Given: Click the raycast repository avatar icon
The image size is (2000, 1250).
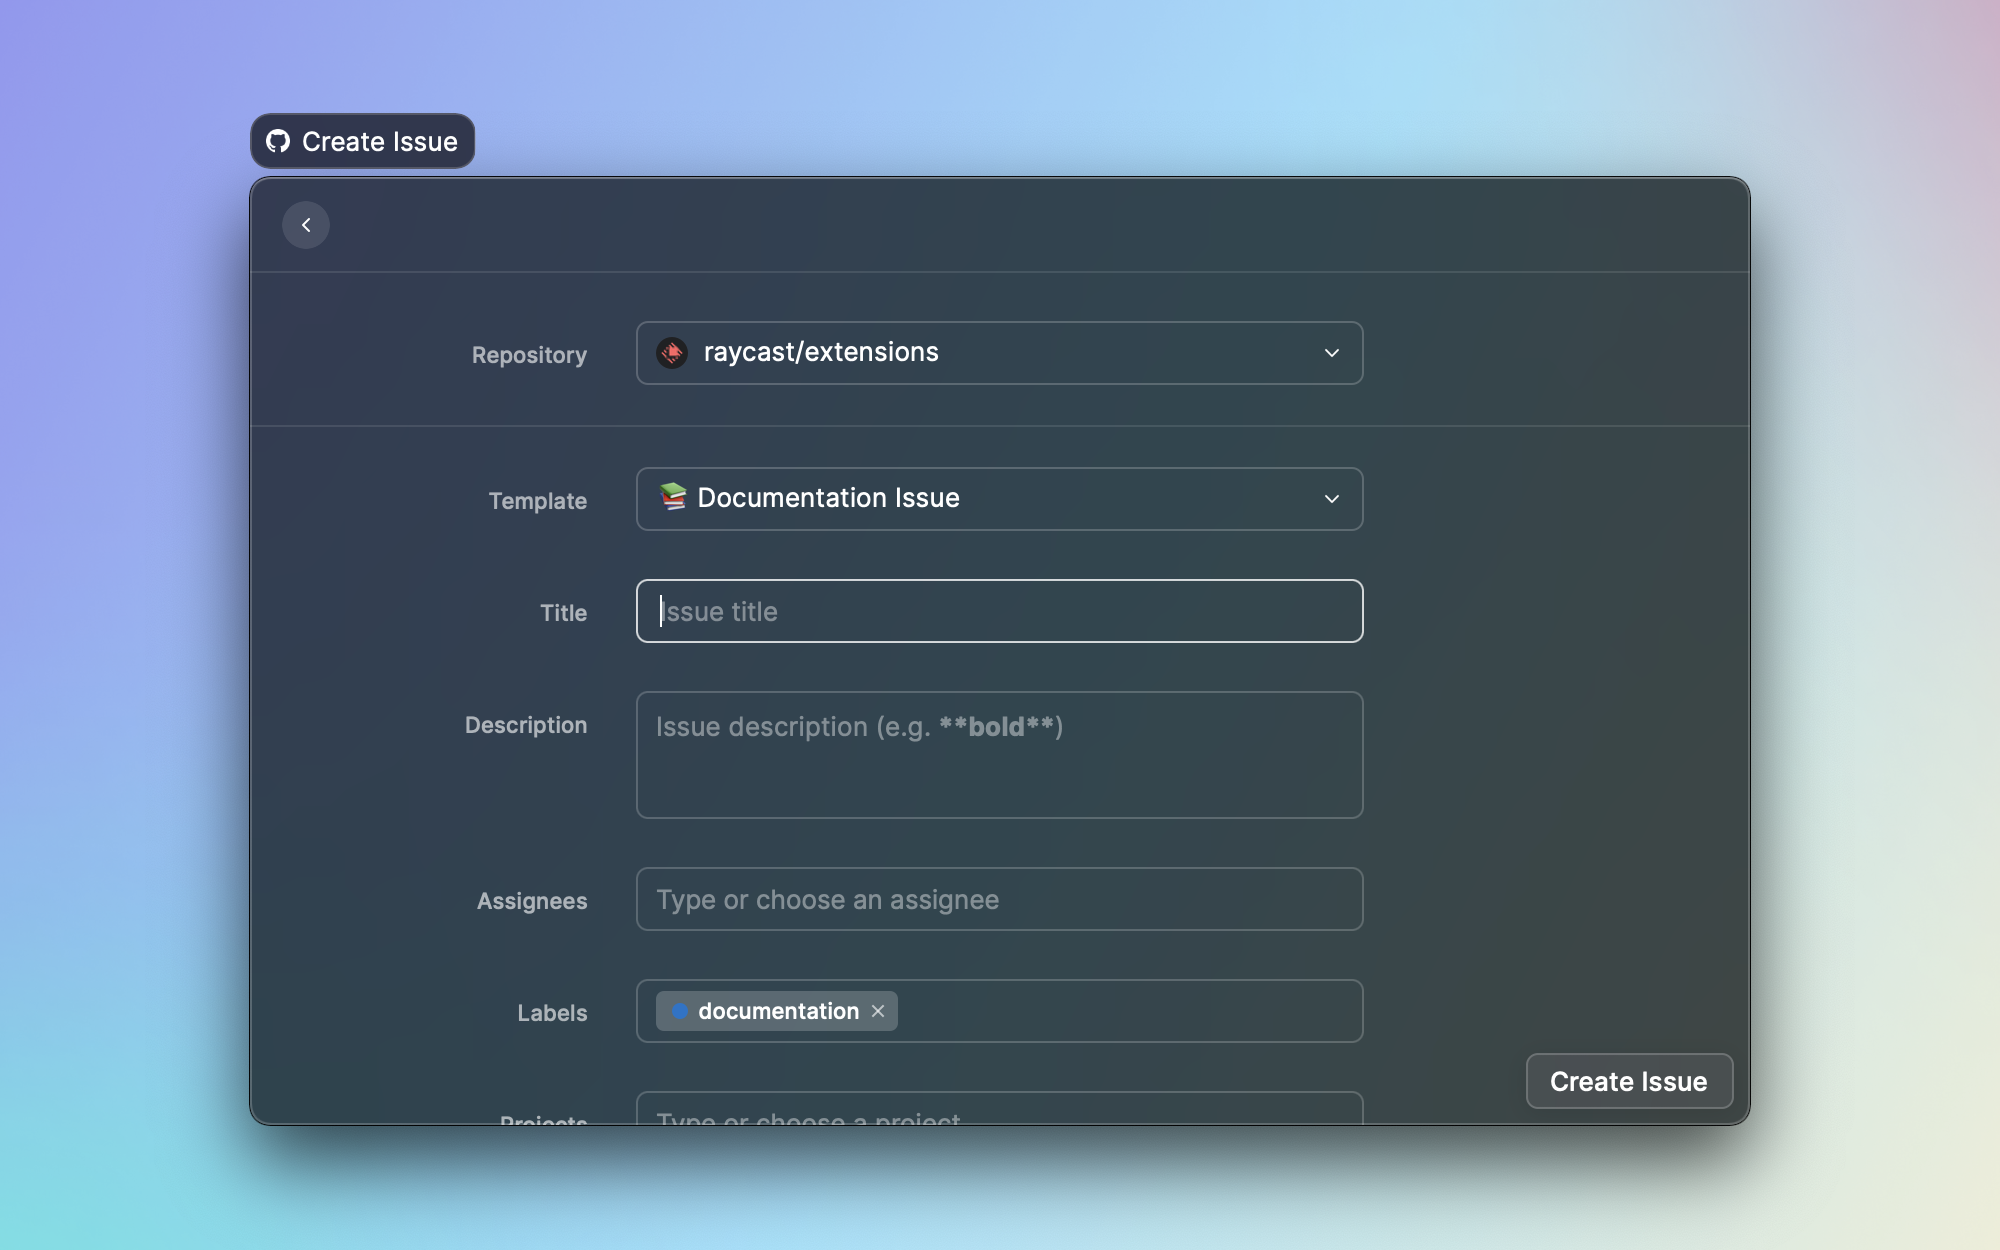Looking at the screenshot, I should point(672,353).
